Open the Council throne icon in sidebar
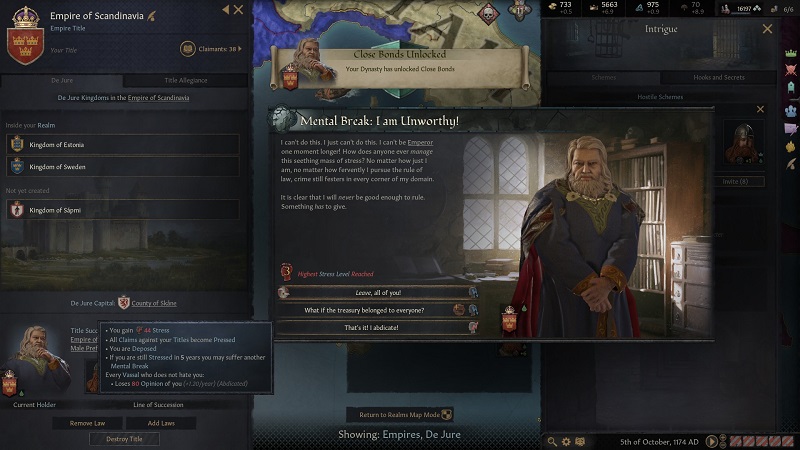The height and width of the screenshot is (450, 800). pyautogui.click(x=790, y=88)
